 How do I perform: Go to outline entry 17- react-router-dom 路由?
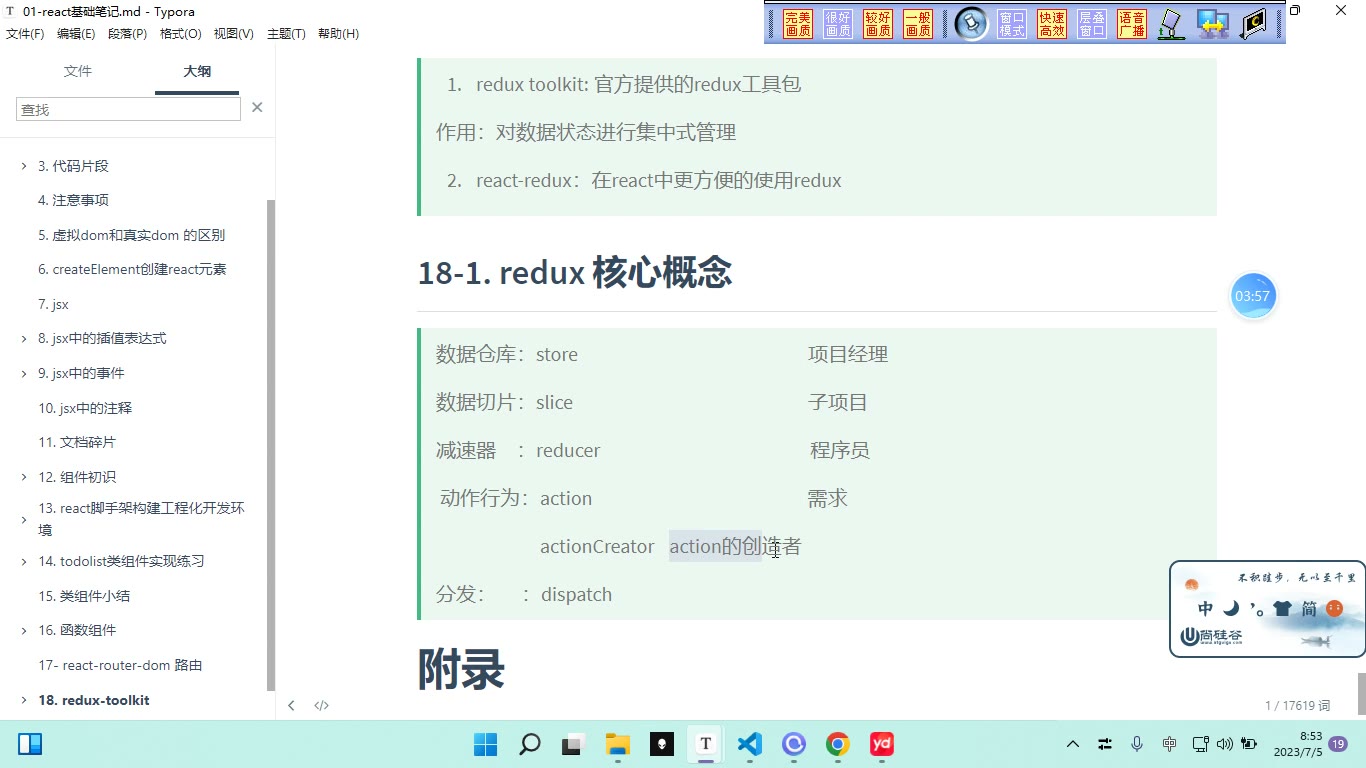(x=120, y=665)
